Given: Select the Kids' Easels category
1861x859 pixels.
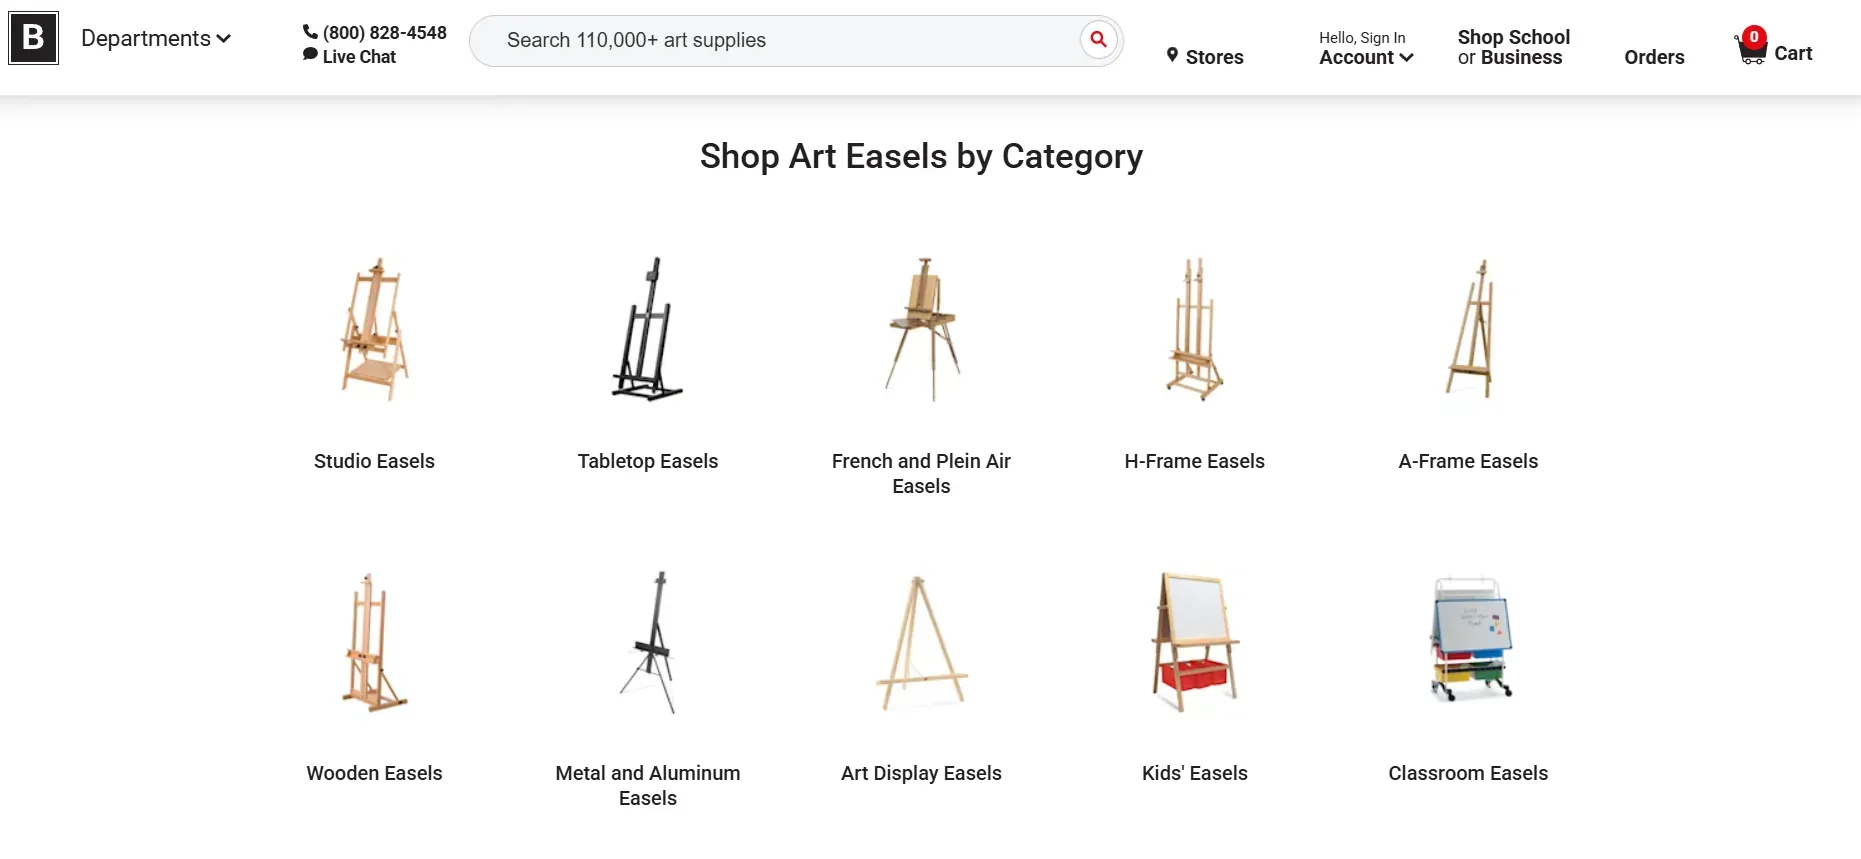Looking at the screenshot, I should point(1194,772).
